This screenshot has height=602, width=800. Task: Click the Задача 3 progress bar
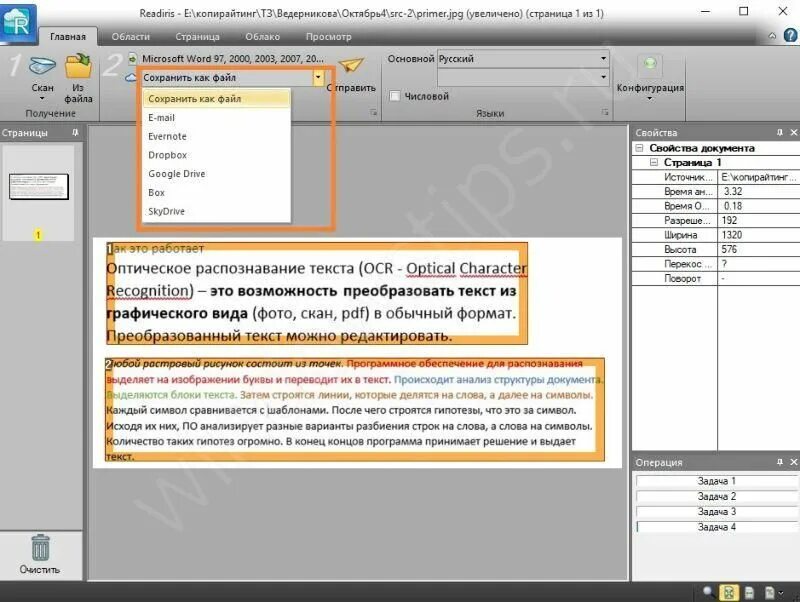point(717,512)
